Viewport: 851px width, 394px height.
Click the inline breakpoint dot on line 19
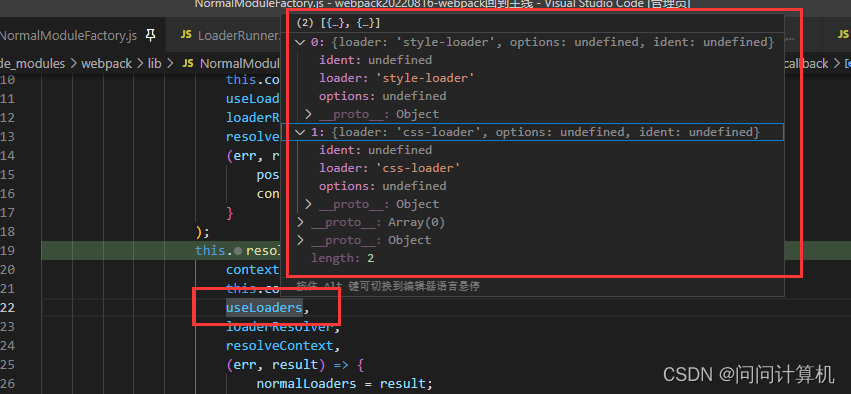(237, 251)
